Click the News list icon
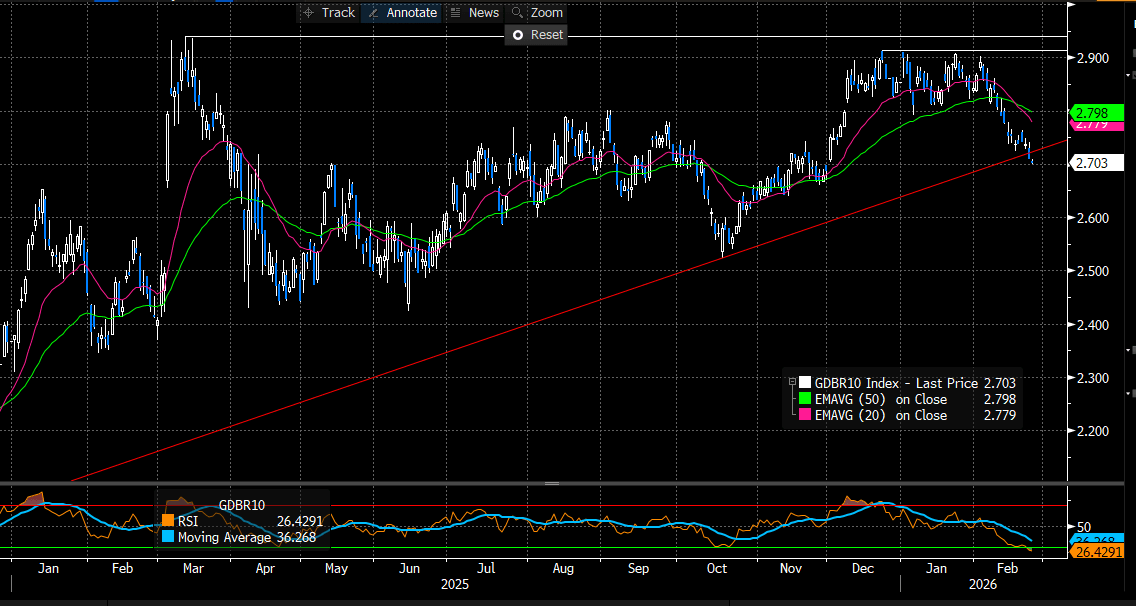This screenshot has height=606, width=1136. (455, 13)
